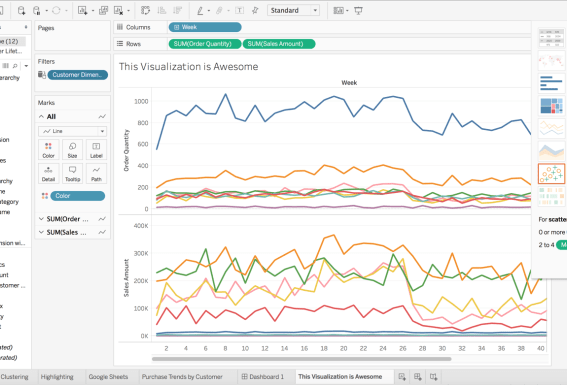Open the Standard fit dropdown

pos(293,10)
